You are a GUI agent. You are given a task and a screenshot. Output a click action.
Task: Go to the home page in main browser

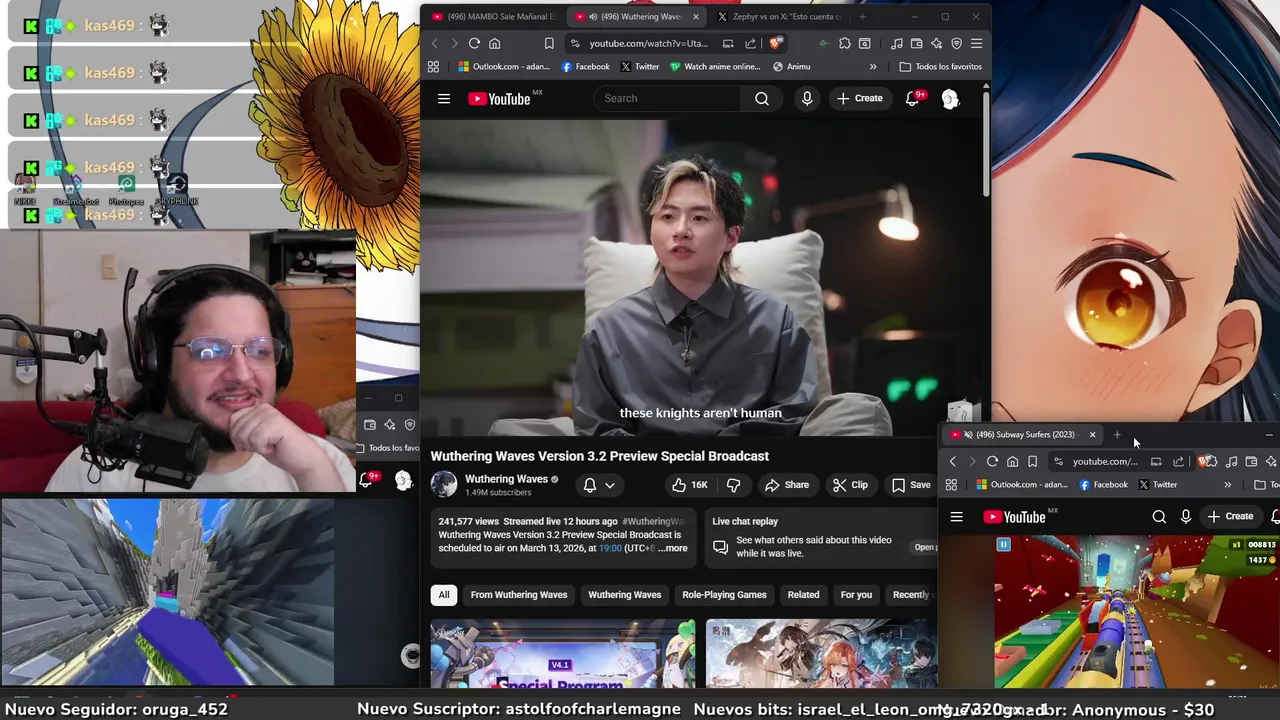(x=494, y=43)
